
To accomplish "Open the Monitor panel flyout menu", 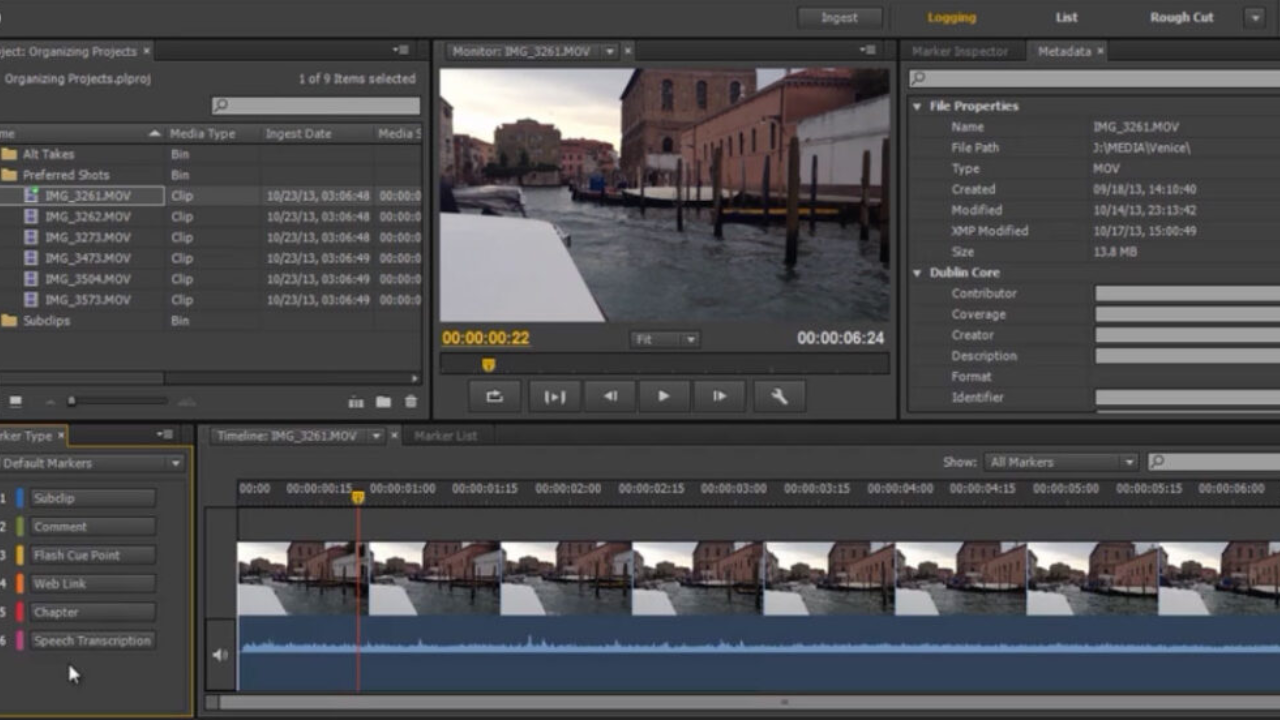I will (867, 50).
